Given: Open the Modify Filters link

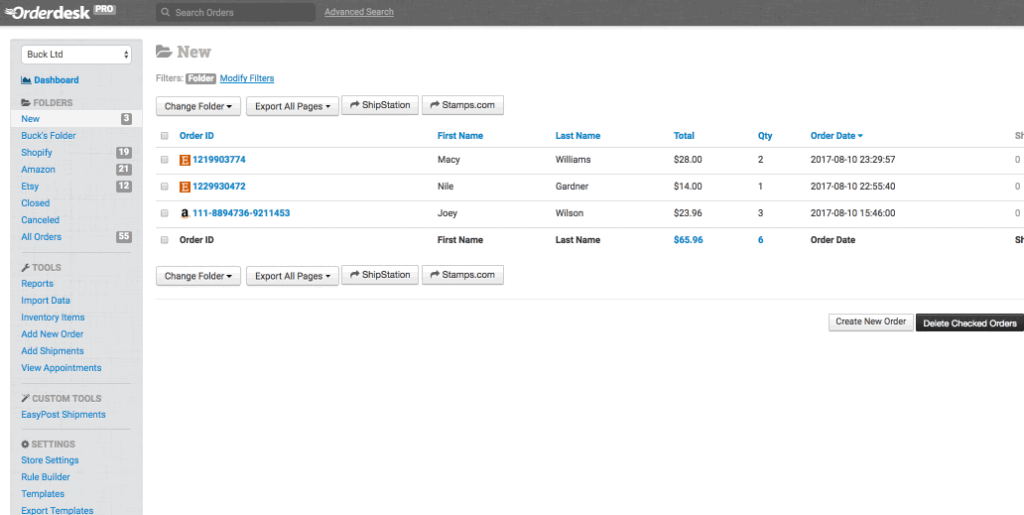Looking at the screenshot, I should click(246, 78).
